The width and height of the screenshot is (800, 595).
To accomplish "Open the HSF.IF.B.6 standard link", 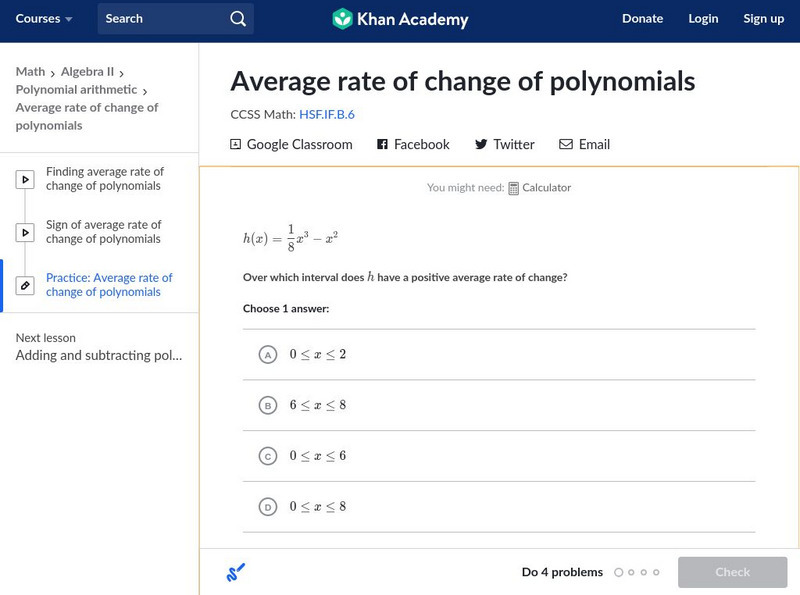I will coord(327,115).
